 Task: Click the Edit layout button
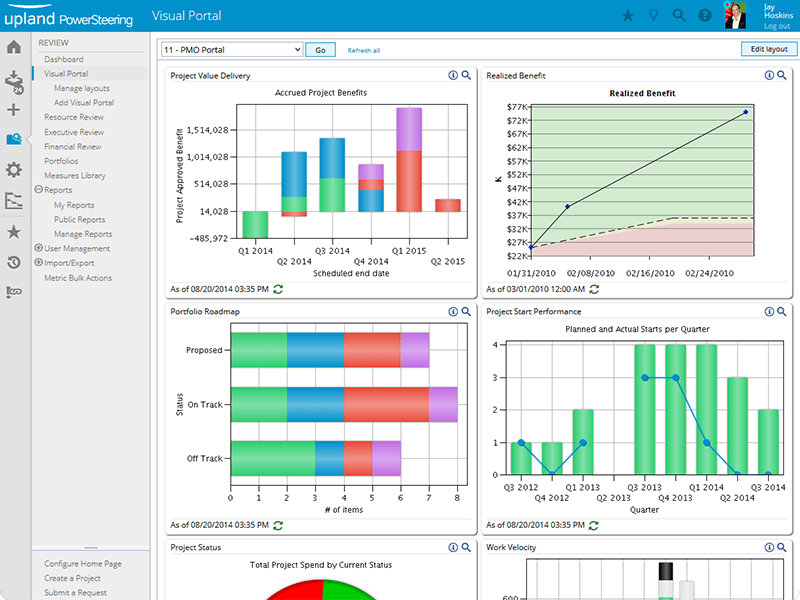click(x=768, y=49)
